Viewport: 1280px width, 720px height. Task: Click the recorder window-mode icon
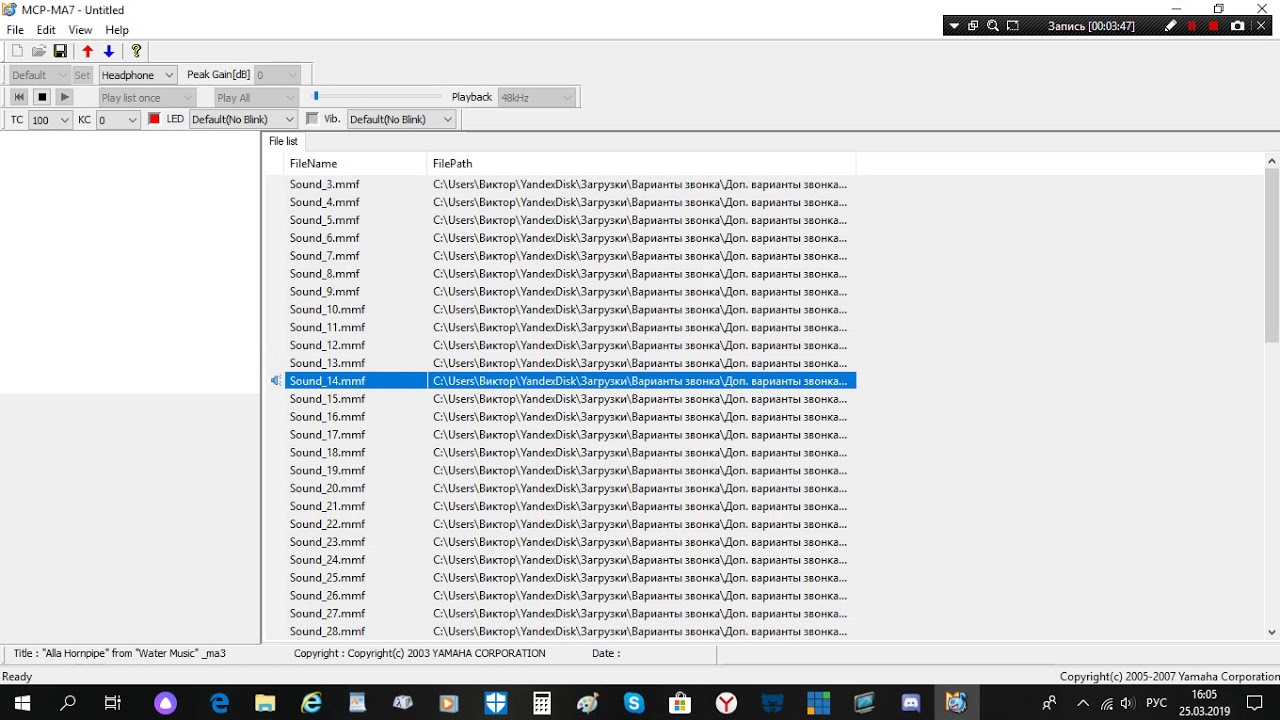[x=973, y=26]
